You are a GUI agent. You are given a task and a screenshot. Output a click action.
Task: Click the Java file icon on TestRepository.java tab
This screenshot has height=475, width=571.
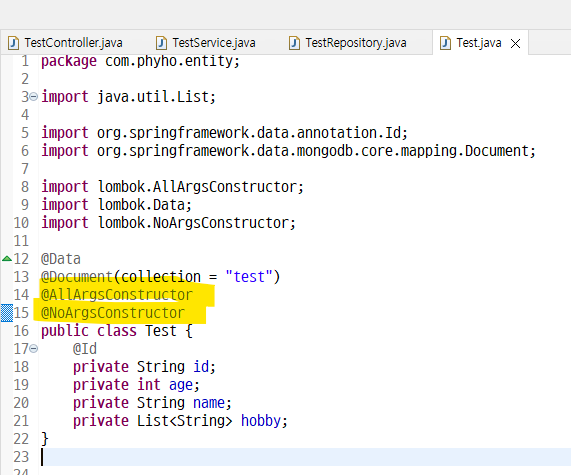click(294, 43)
